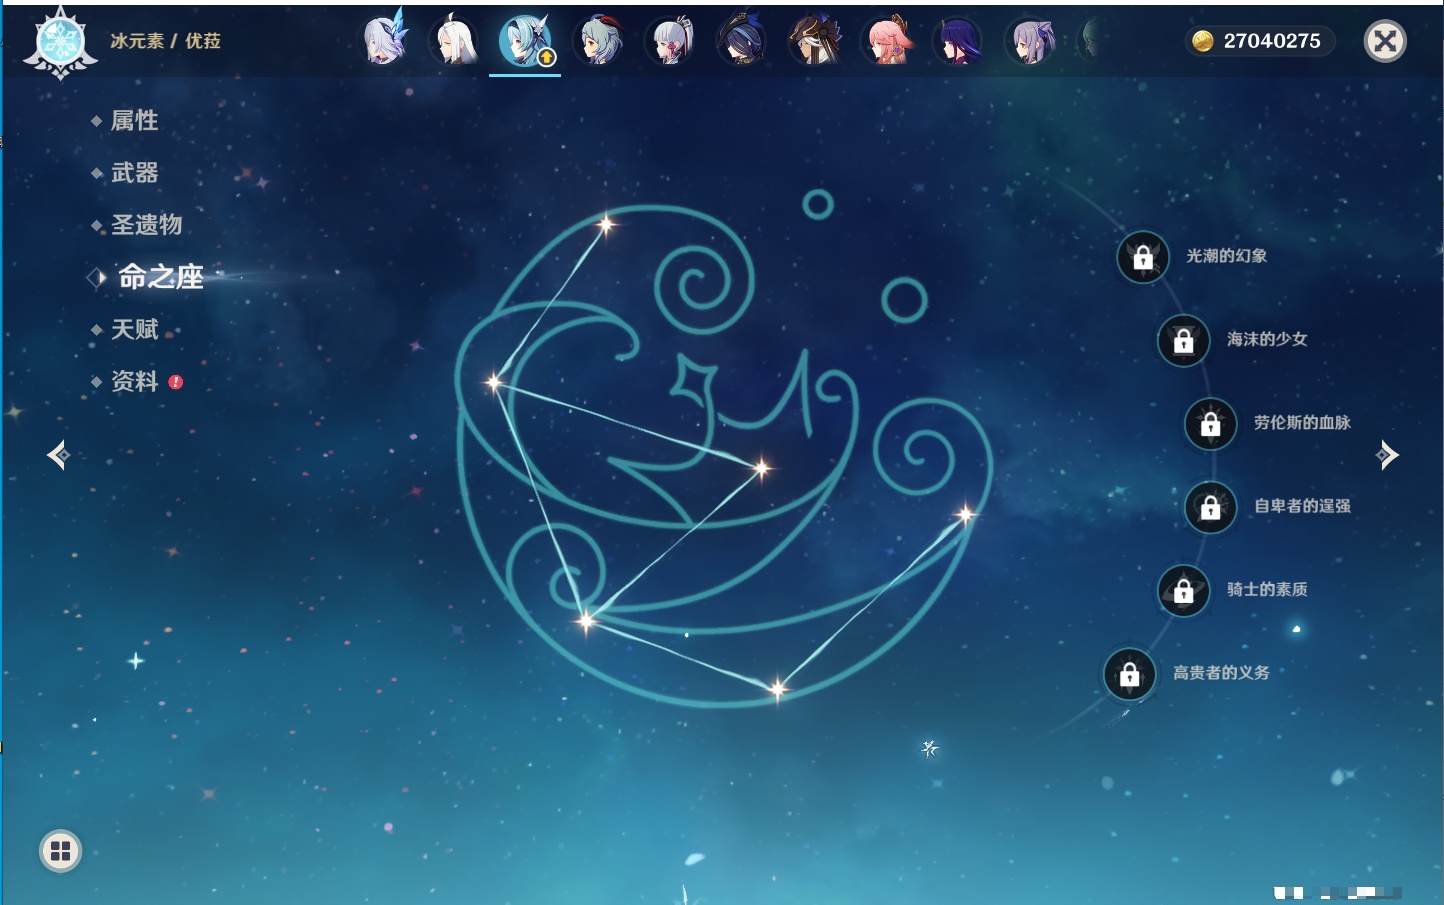The height and width of the screenshot is (905, 1444).
Task: Open the locked constellation 海沫的少女
Action: tap(1184, 340)
